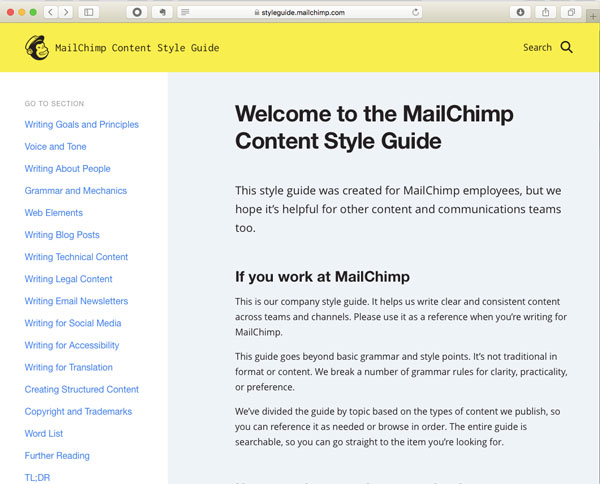Open Writing for Accessibility section
Image resolution: width=600 pixels, height=484 pixels.
point(72,345)
